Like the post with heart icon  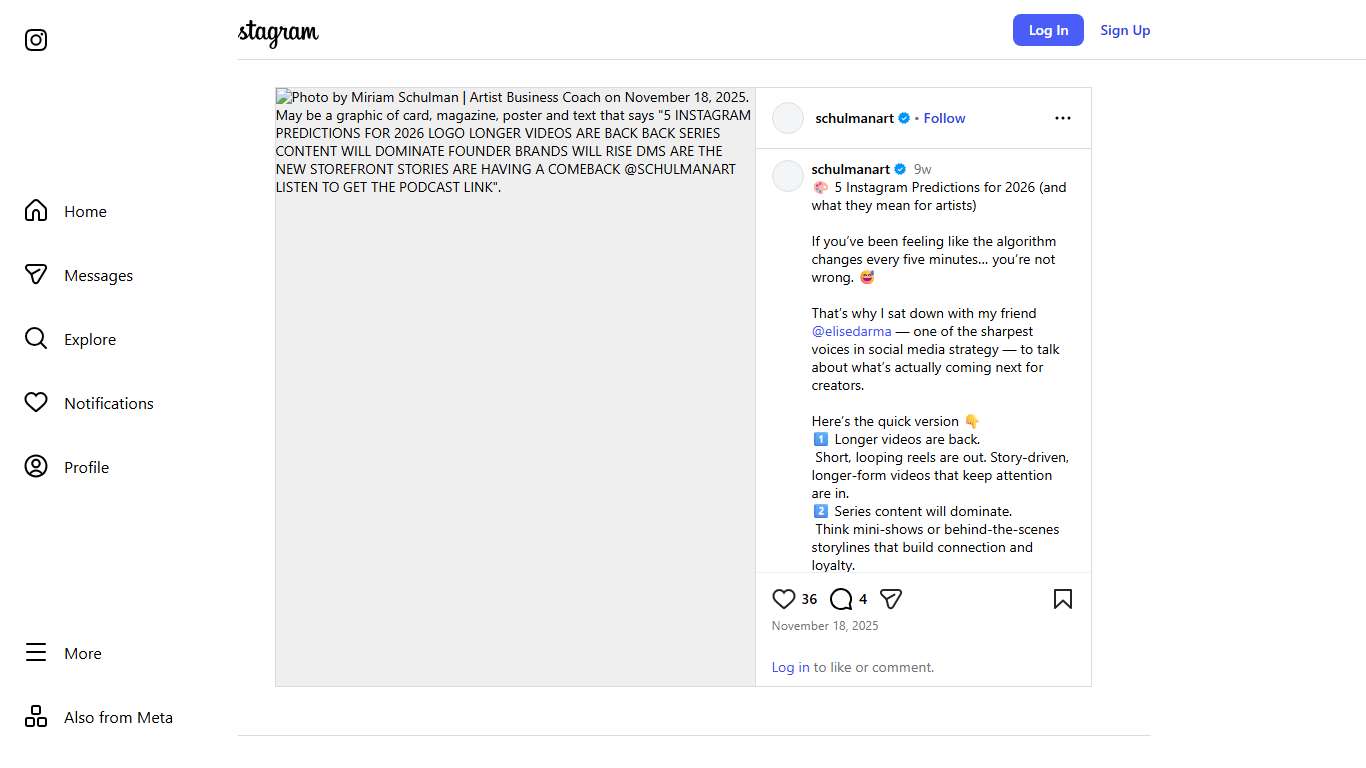coord(784,599)
